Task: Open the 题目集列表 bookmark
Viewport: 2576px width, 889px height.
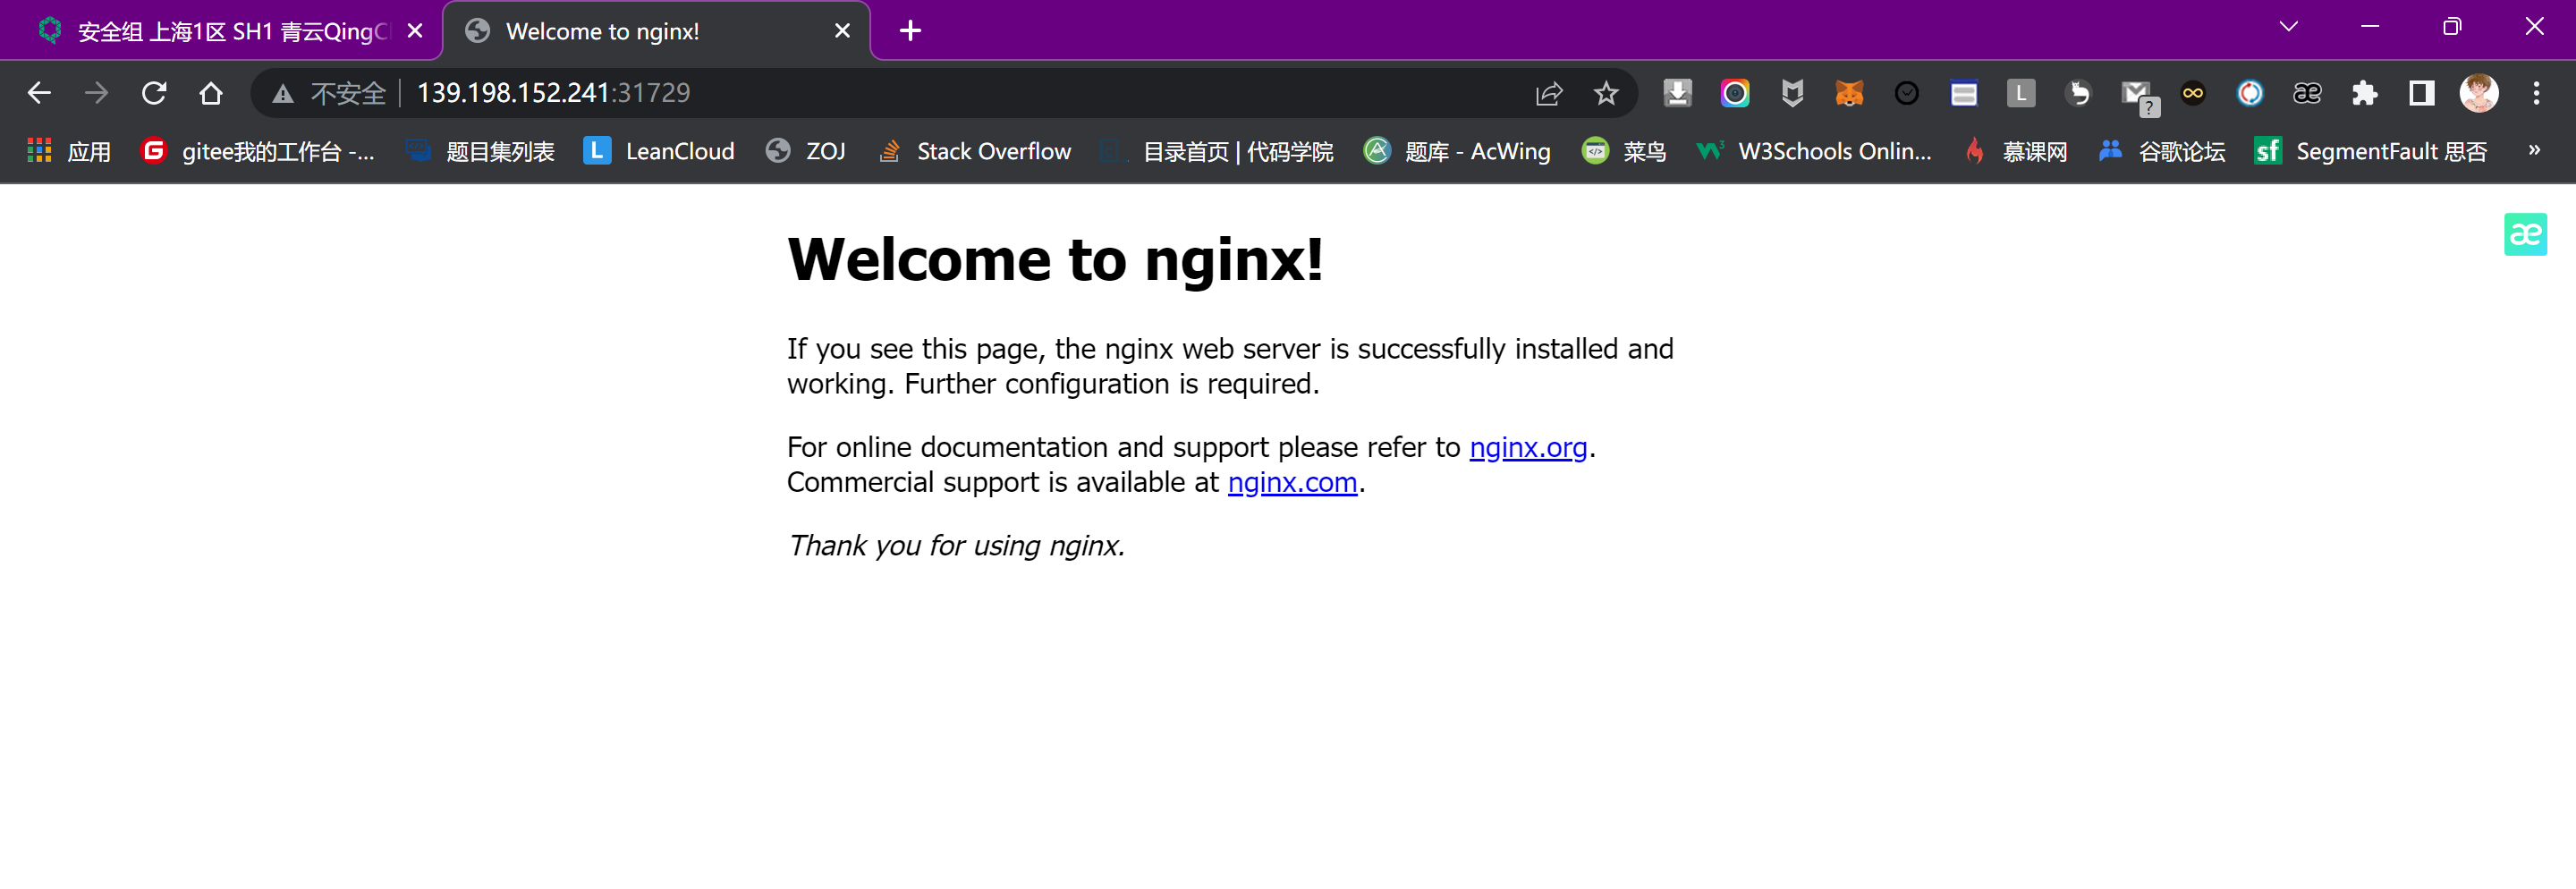Action: [481, 151]
